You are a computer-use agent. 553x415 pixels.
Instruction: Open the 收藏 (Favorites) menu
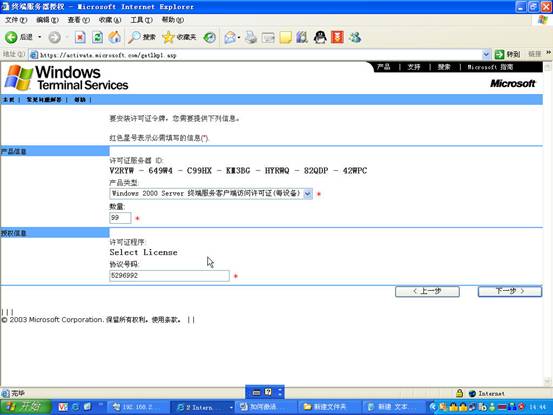110,20
